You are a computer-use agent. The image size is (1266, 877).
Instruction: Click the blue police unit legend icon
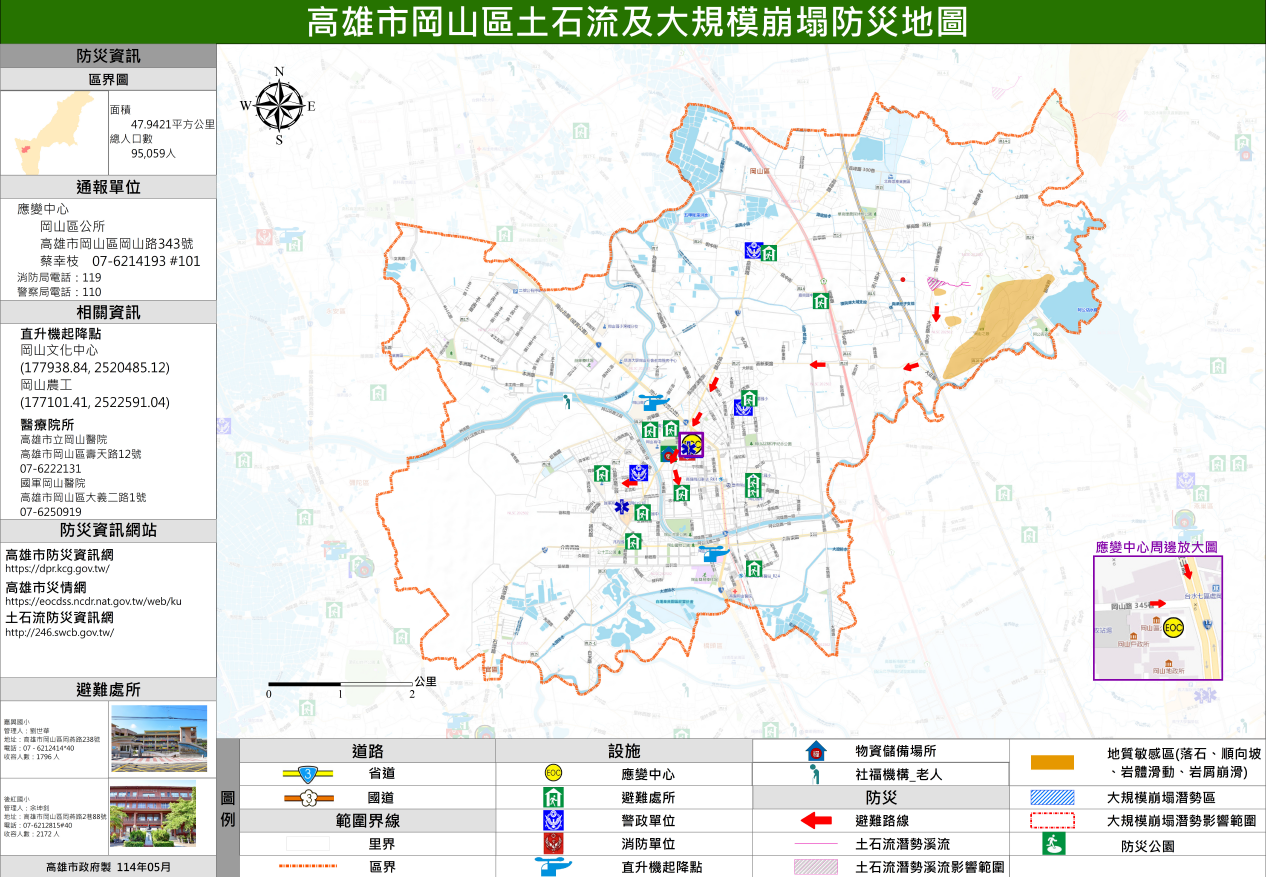coord(553,820)
